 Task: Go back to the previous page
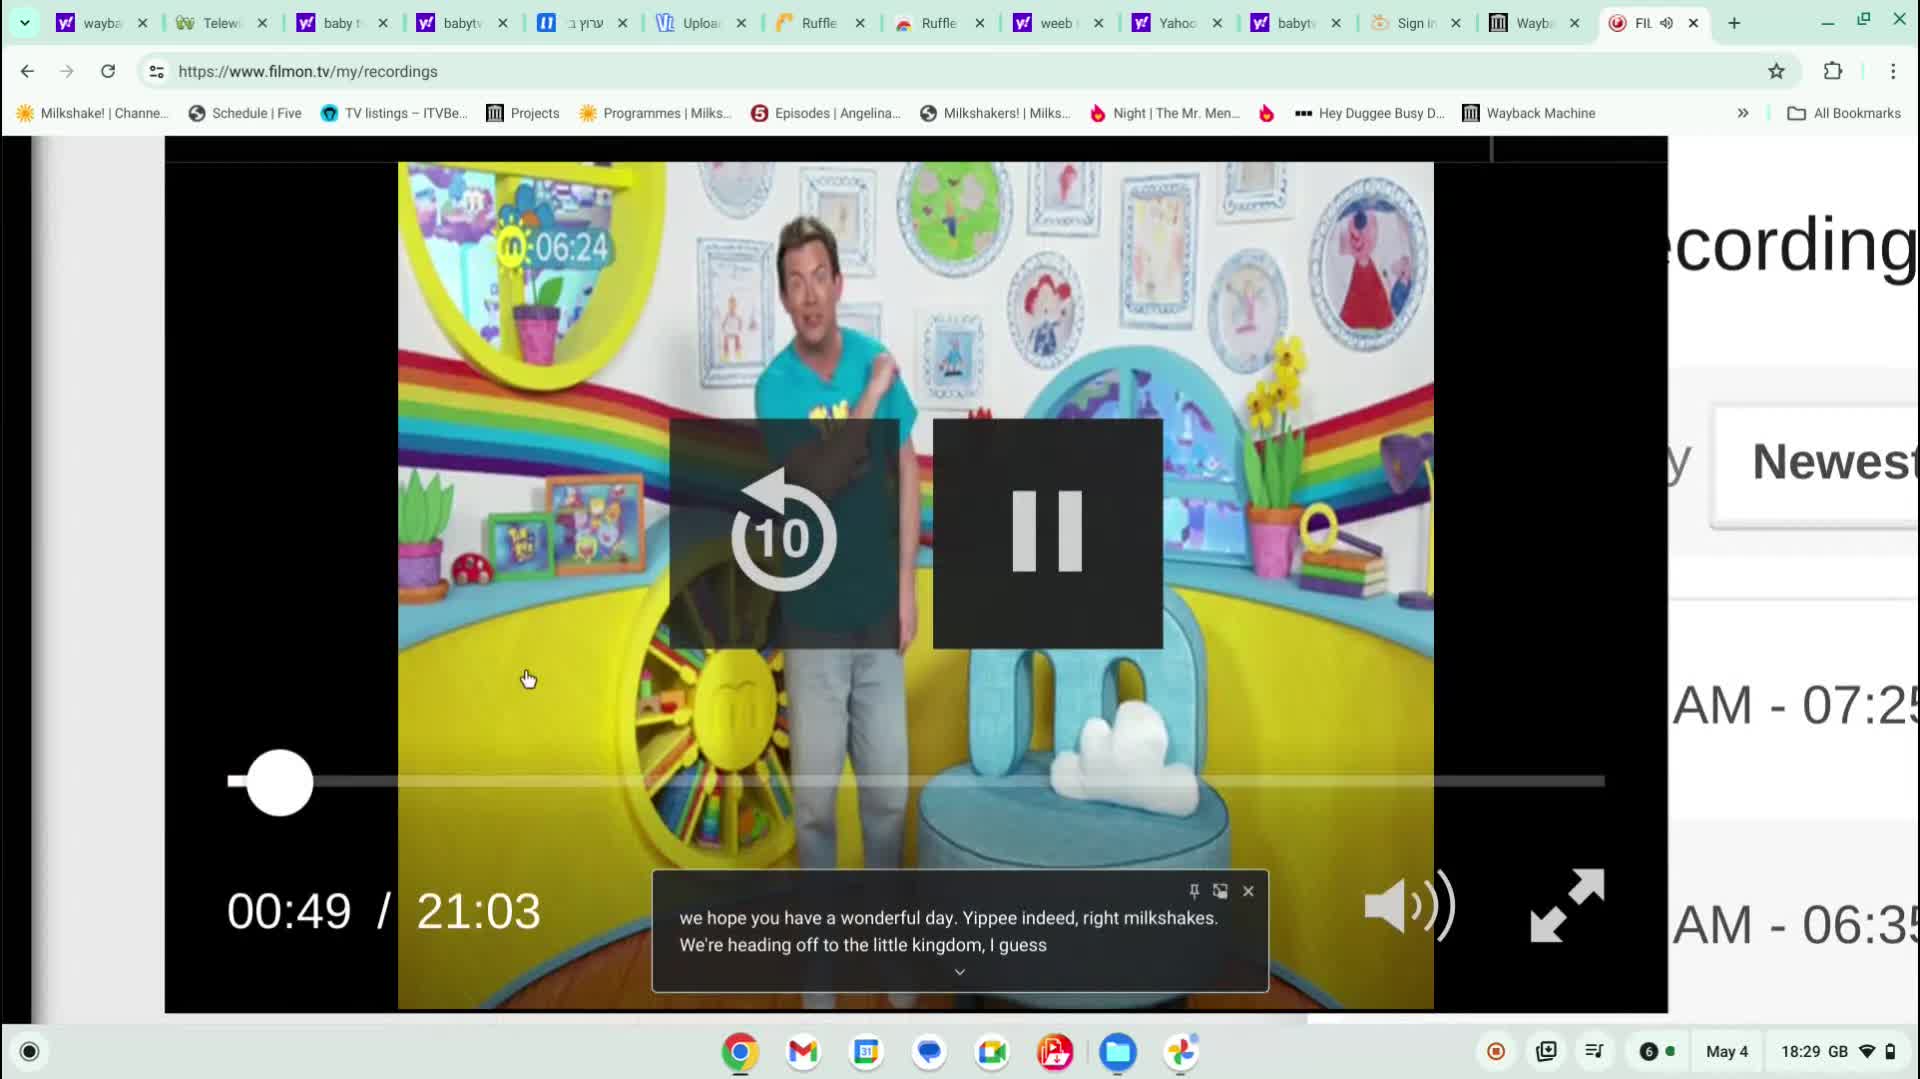pyautogui.click(x=26, y=71)
